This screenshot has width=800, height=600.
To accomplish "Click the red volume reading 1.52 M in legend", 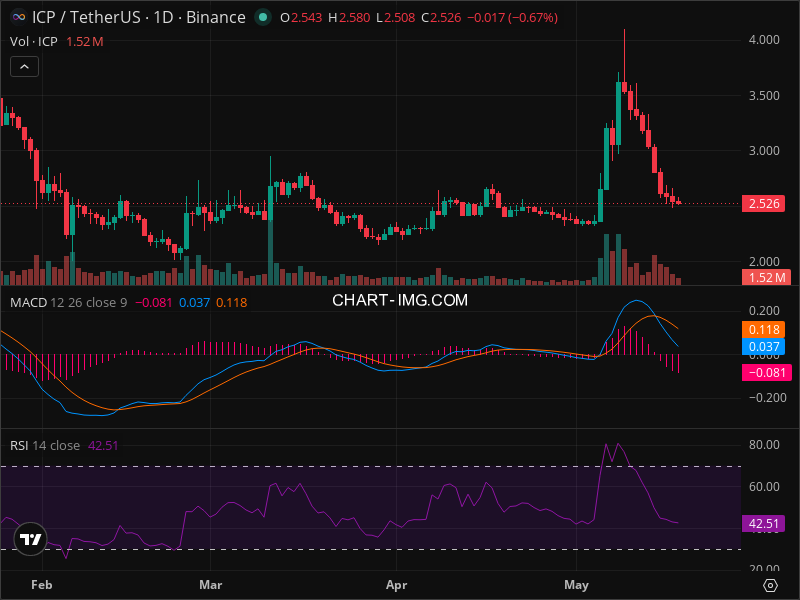I will pyautogui.click(x=85, y=41).
